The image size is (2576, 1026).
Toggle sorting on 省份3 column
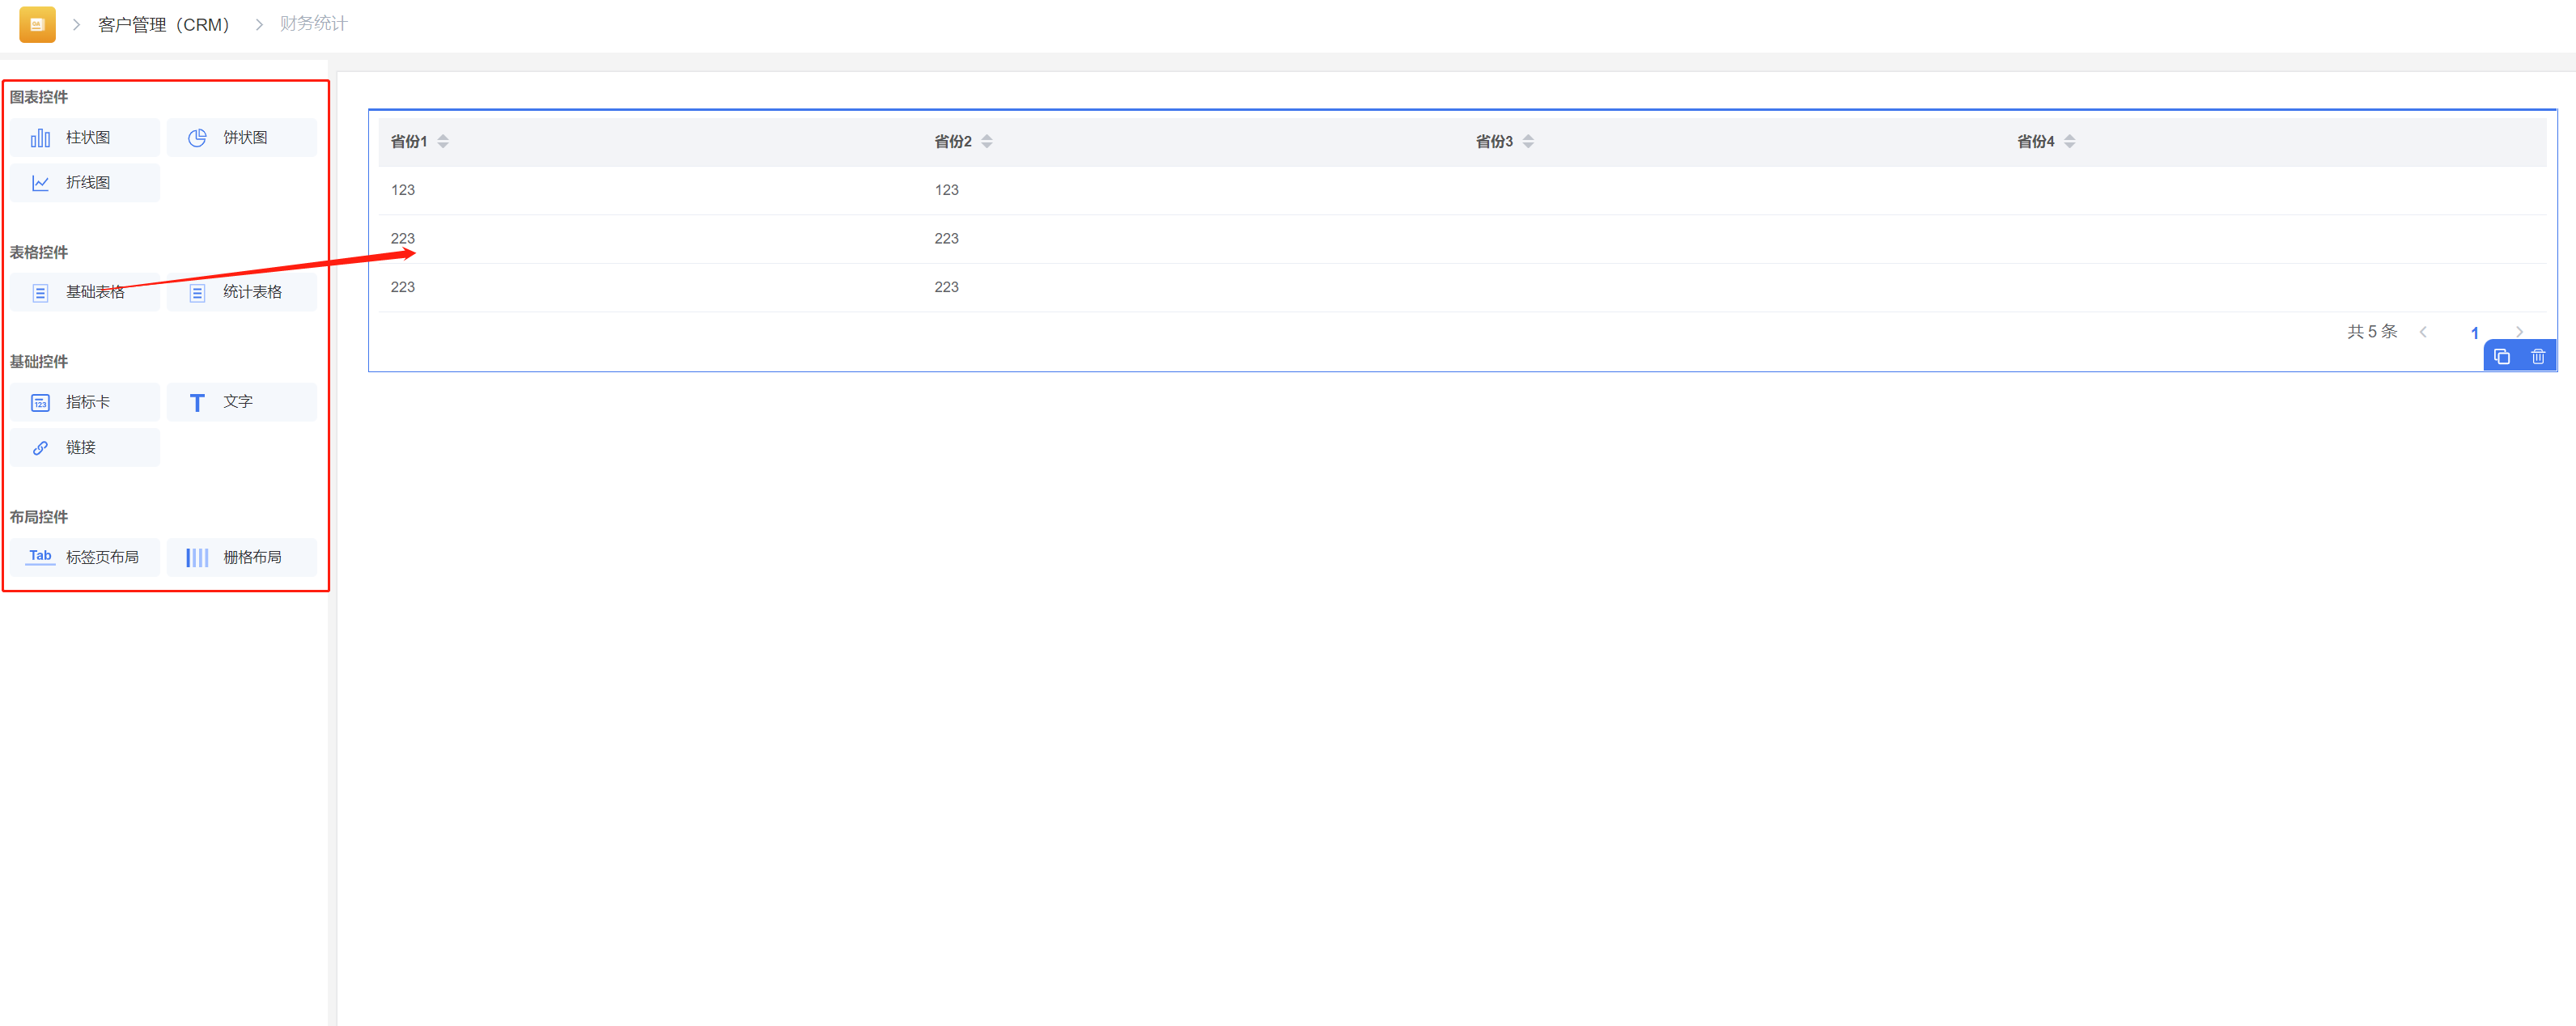(x=1528, y=142)
